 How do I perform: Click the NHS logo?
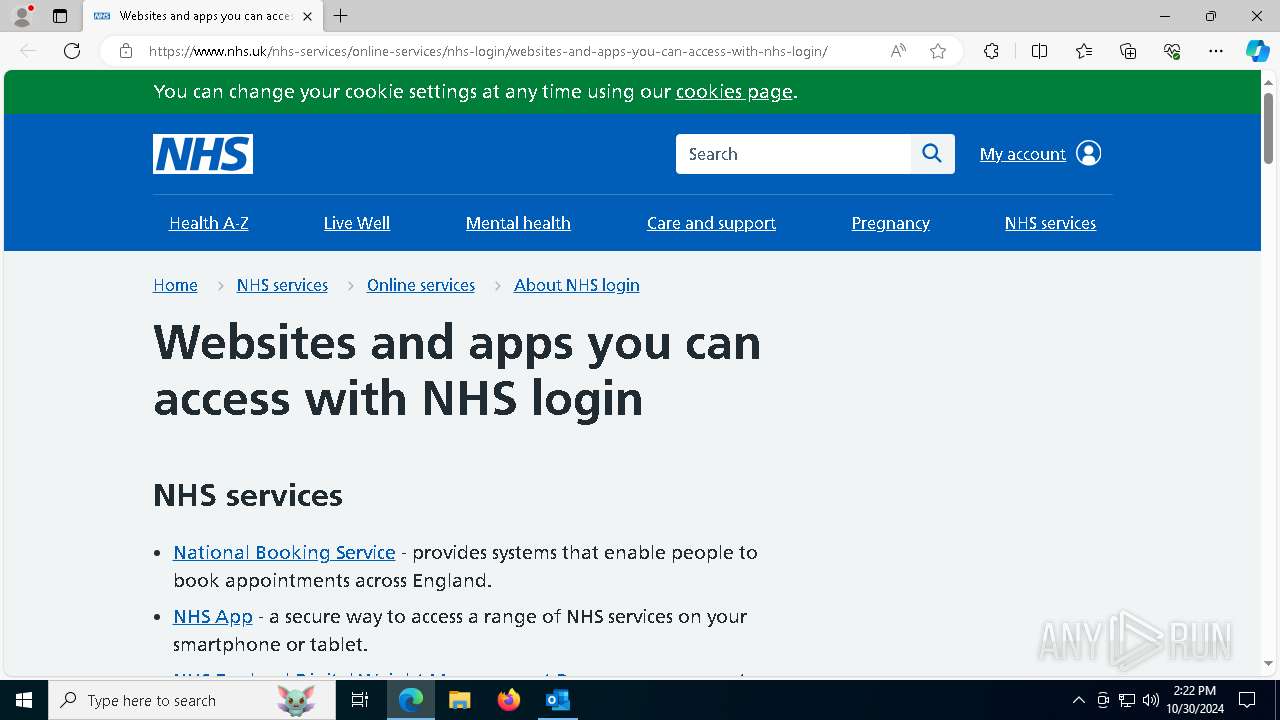click(x=203, y=154)
